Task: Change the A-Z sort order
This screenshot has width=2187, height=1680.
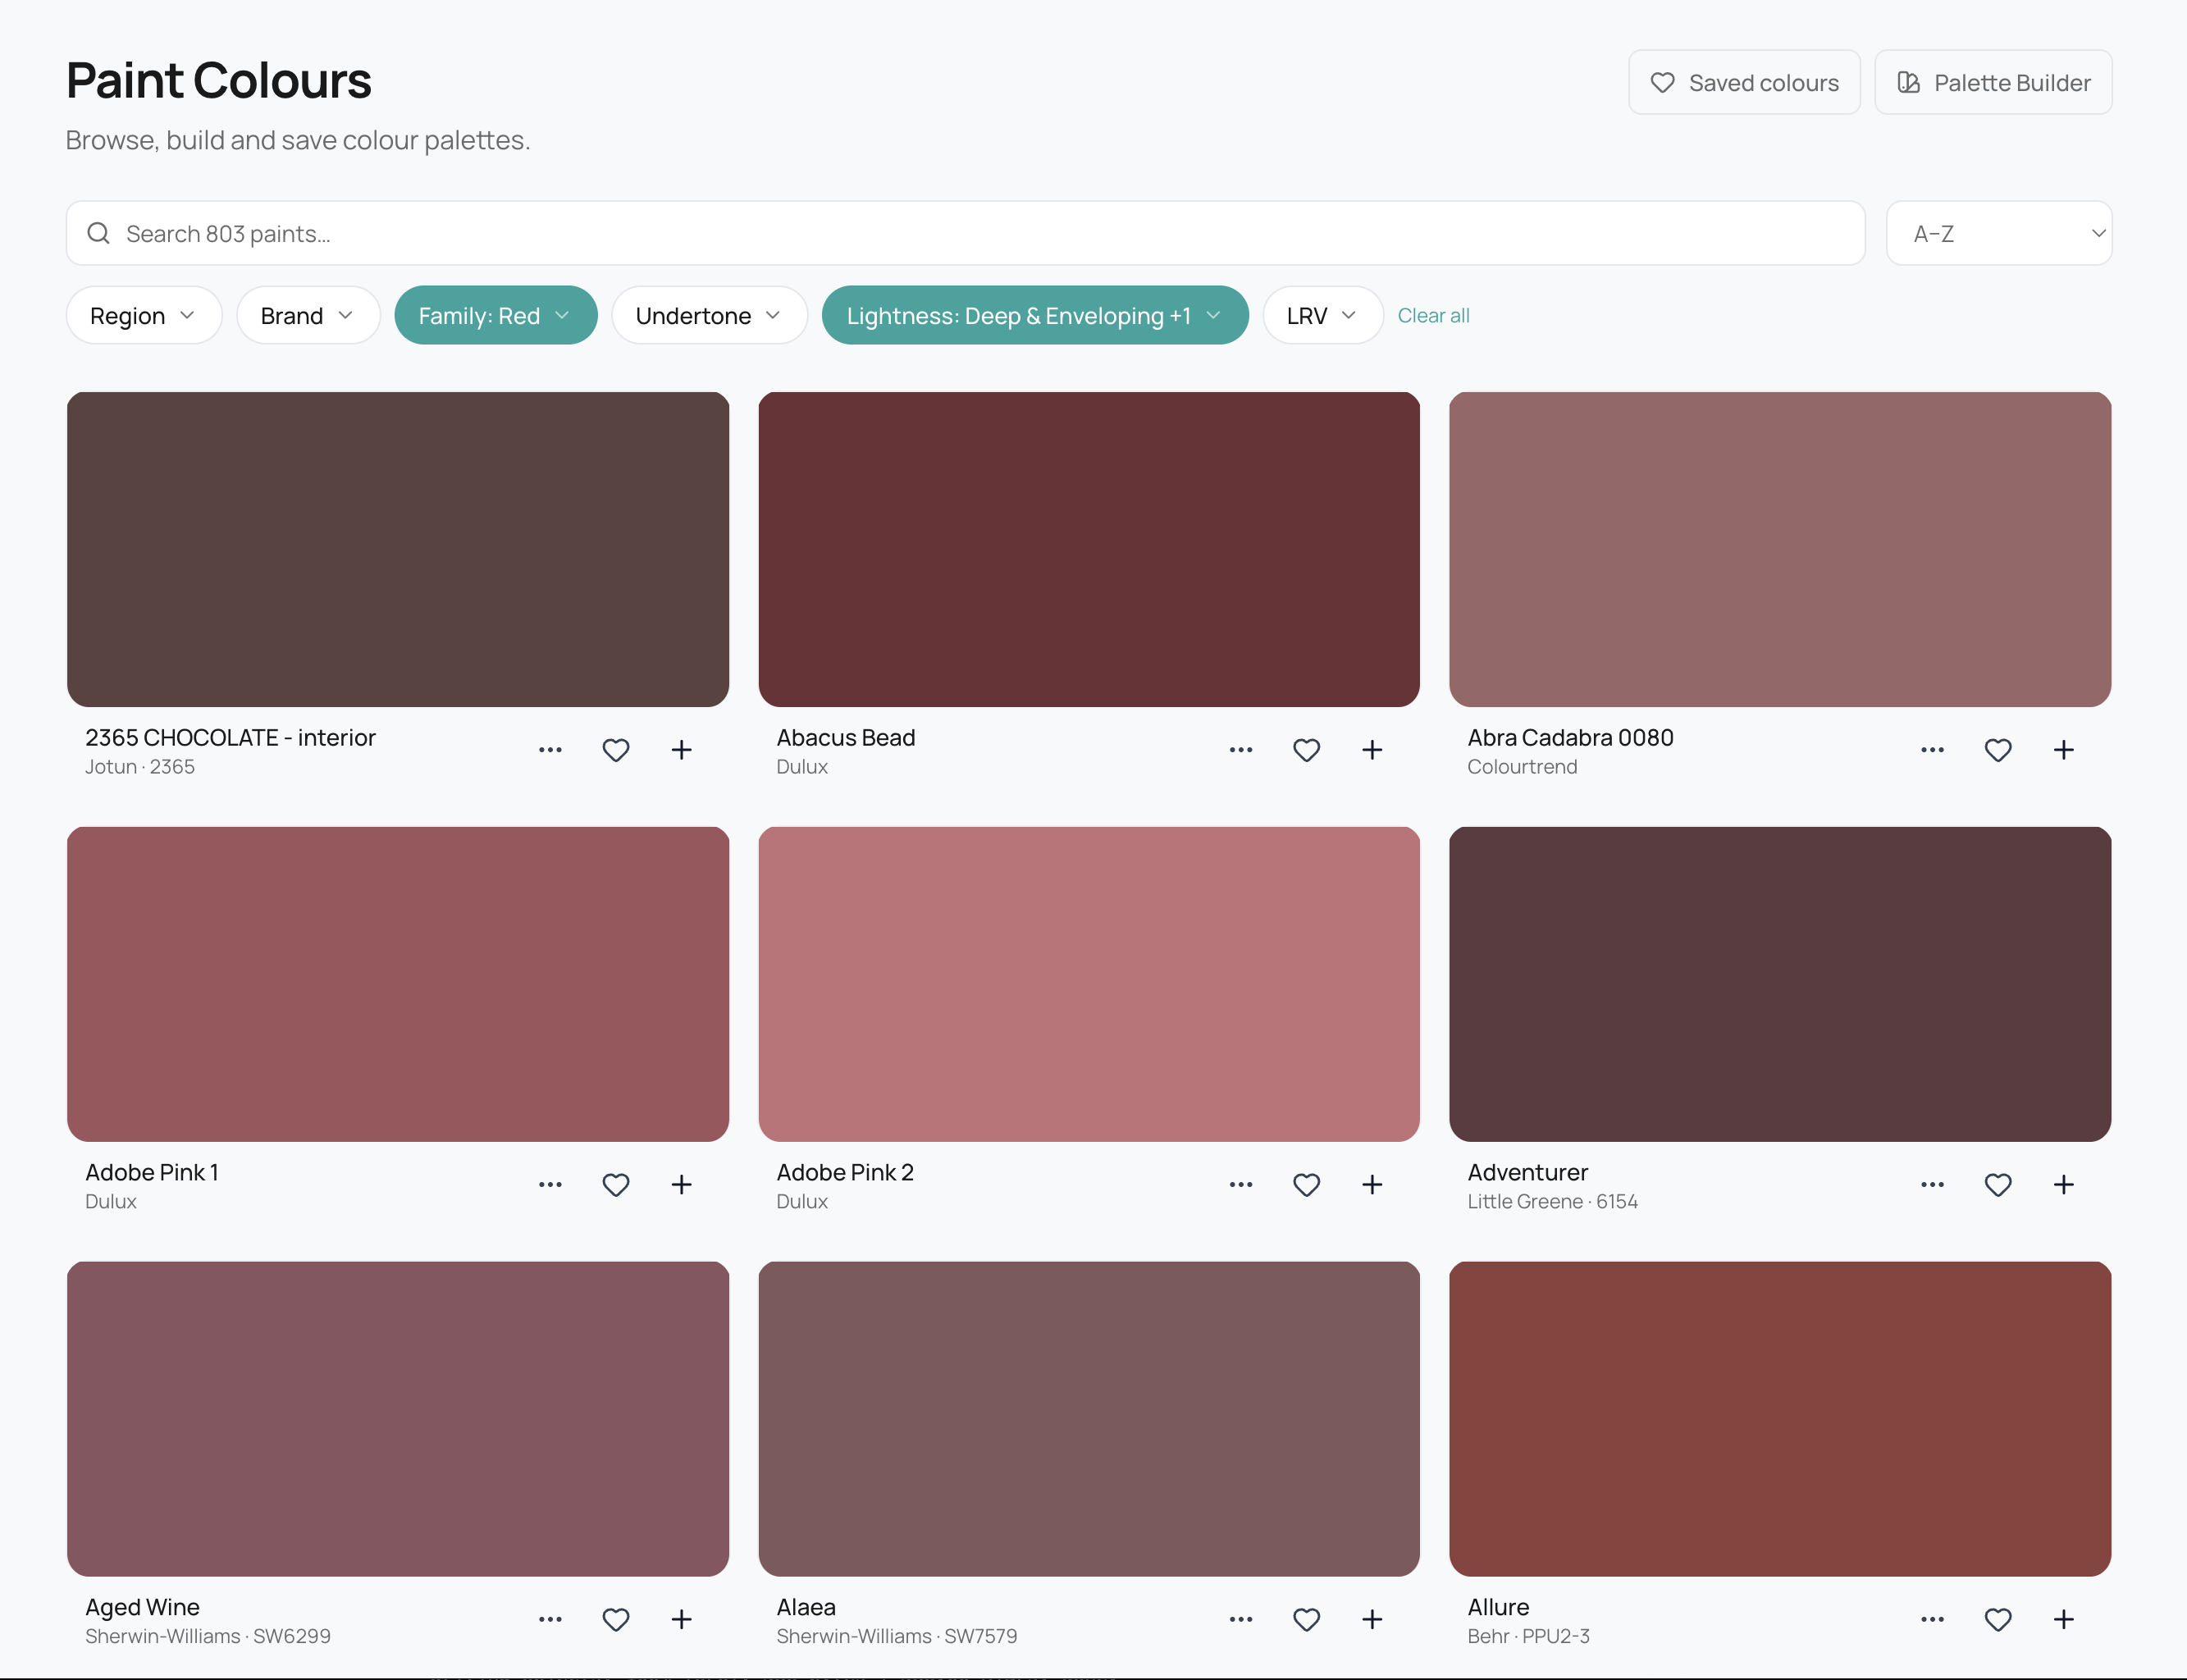Action: pos(1998,233)
